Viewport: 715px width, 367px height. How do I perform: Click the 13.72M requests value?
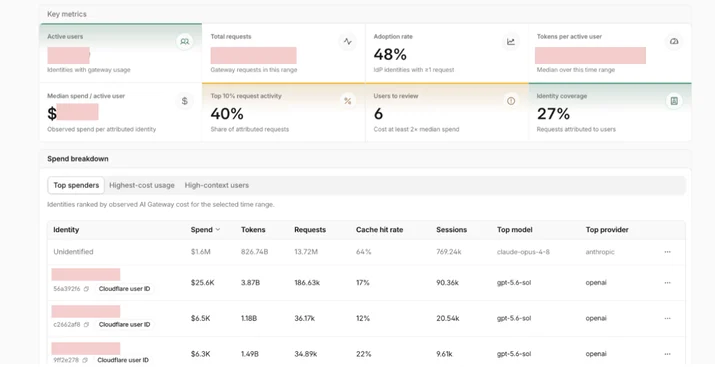tap(306, 252)
